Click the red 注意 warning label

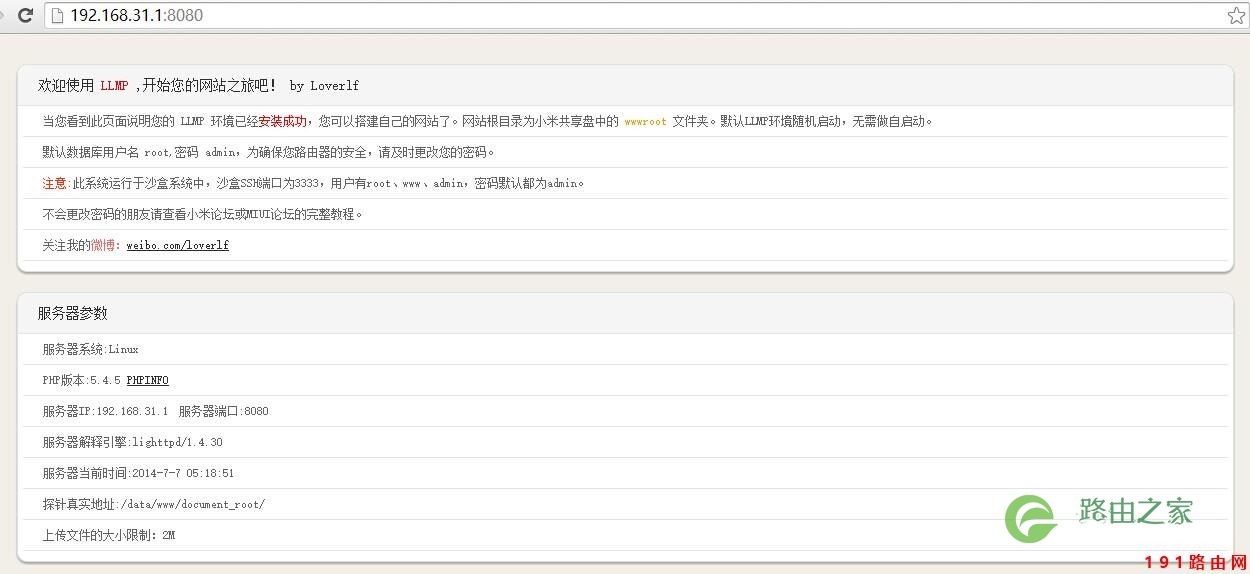[x=54, y=183]
